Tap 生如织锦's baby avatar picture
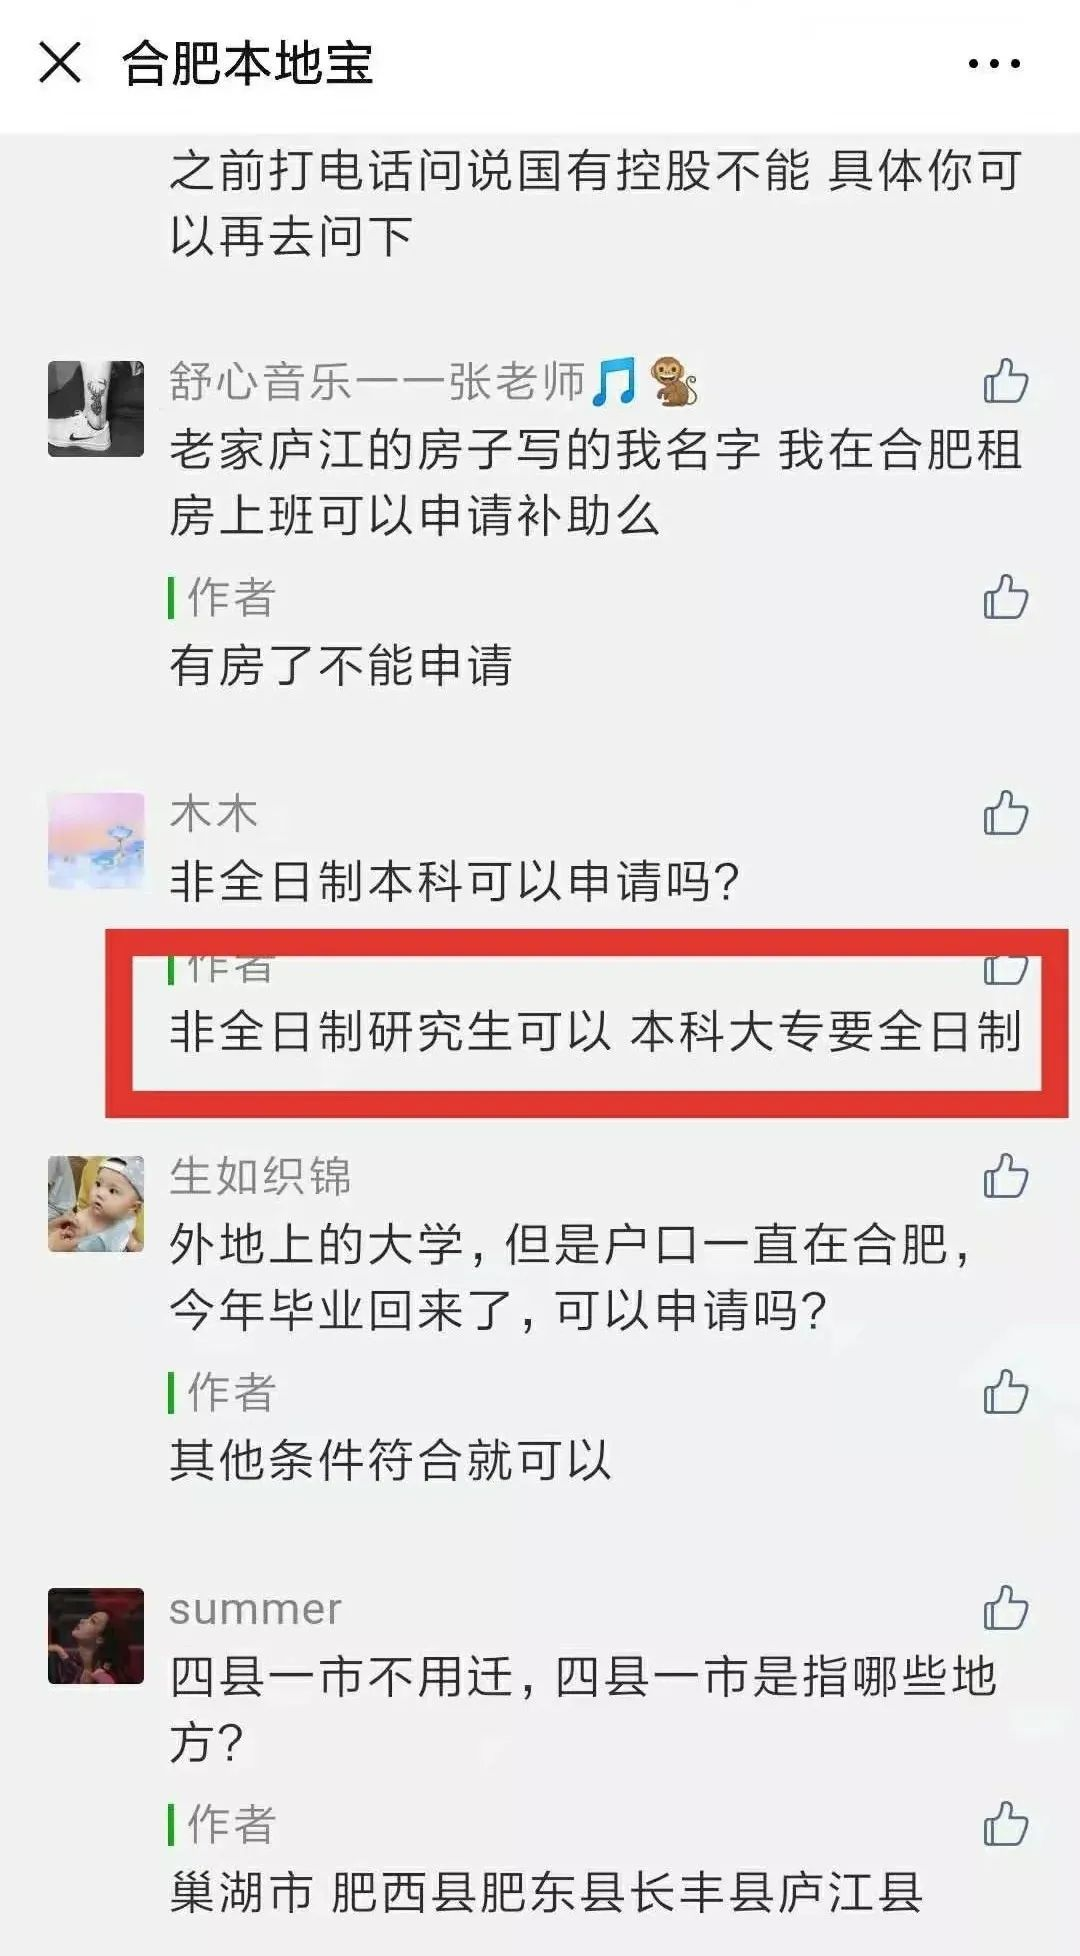The width and height of the screenshot is (1080, 1956). coord(96,1204)
